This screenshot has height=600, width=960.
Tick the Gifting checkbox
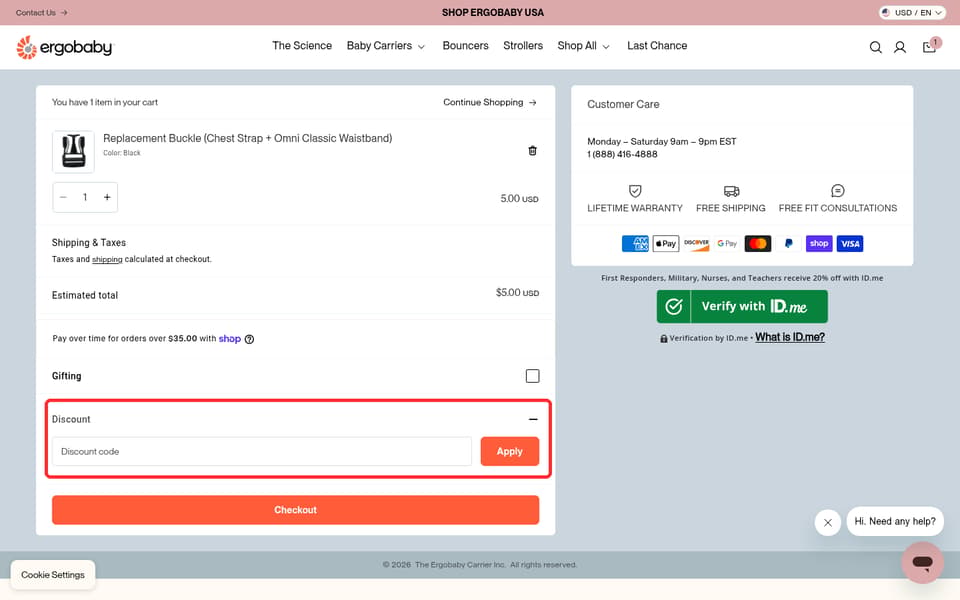click(x=532, y=376)
